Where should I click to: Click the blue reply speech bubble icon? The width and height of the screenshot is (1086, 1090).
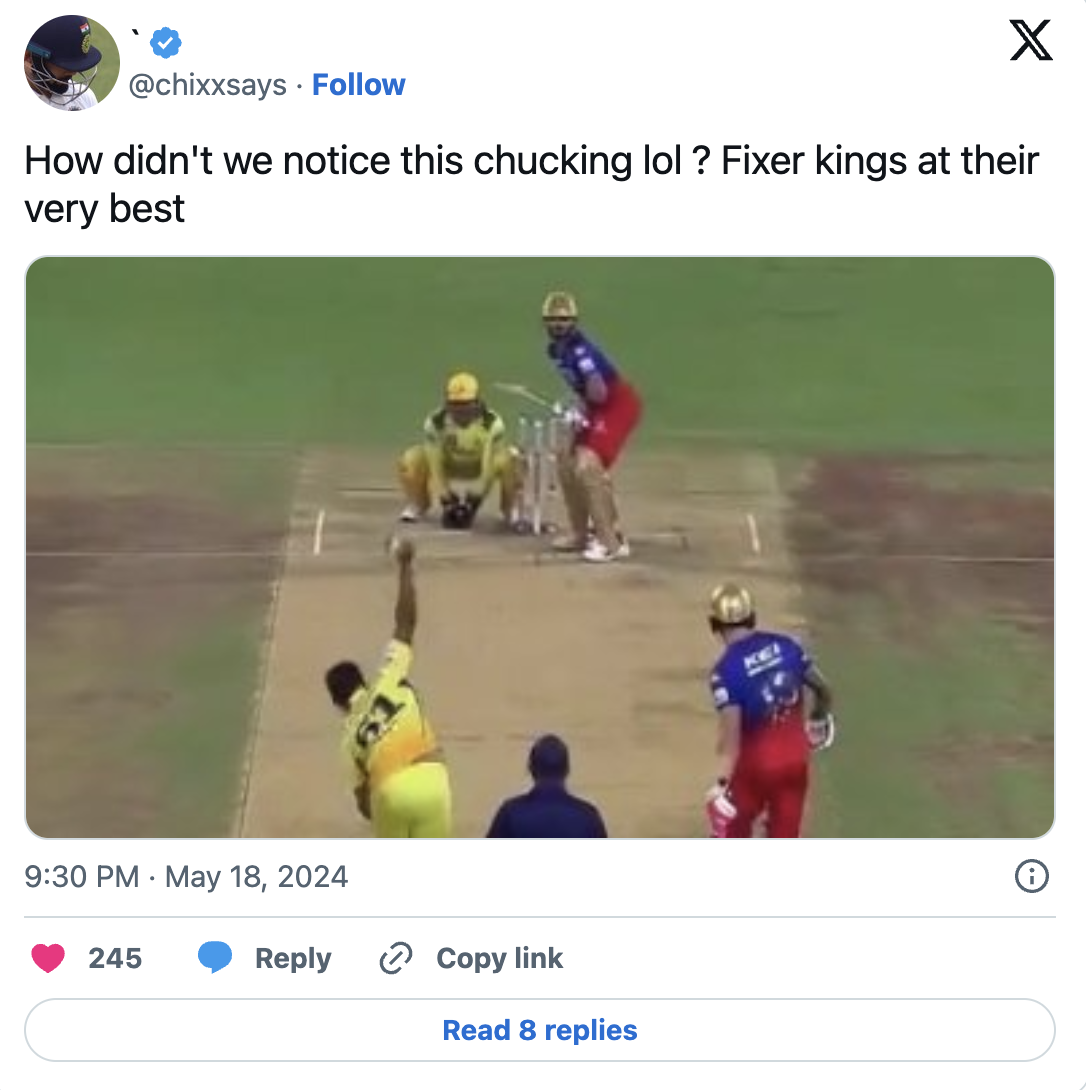(215, 958)
